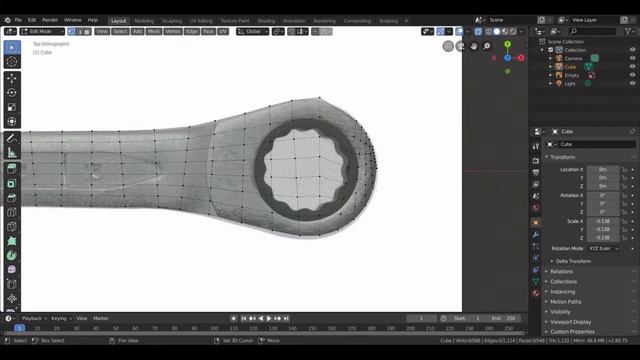
Task: Choose the Scale tool
Action: [x=12, y=107]
